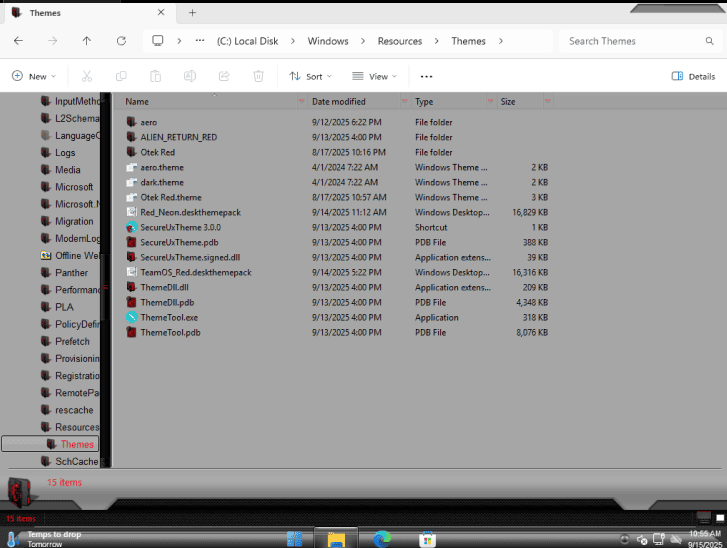Screen dimensions: 727x548
Task: Navigate up one folder level
Action: [87, 41]
